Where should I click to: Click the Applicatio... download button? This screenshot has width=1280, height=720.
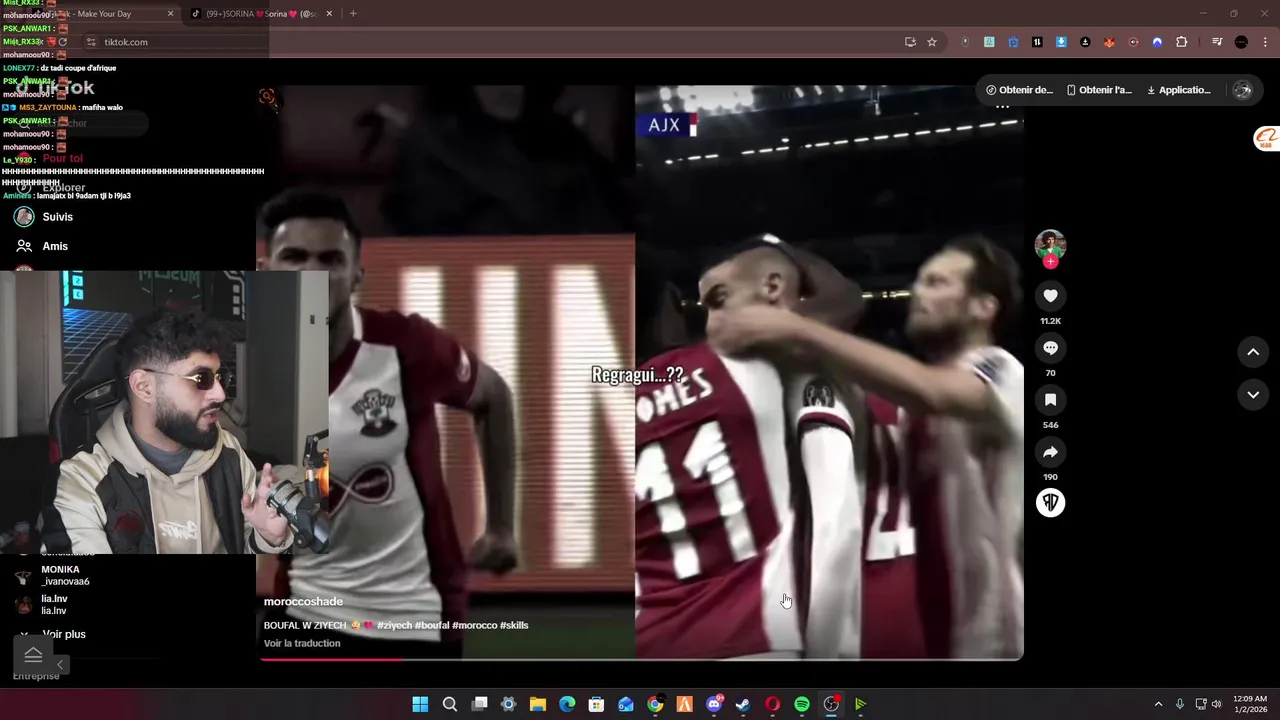(1179, 90)
